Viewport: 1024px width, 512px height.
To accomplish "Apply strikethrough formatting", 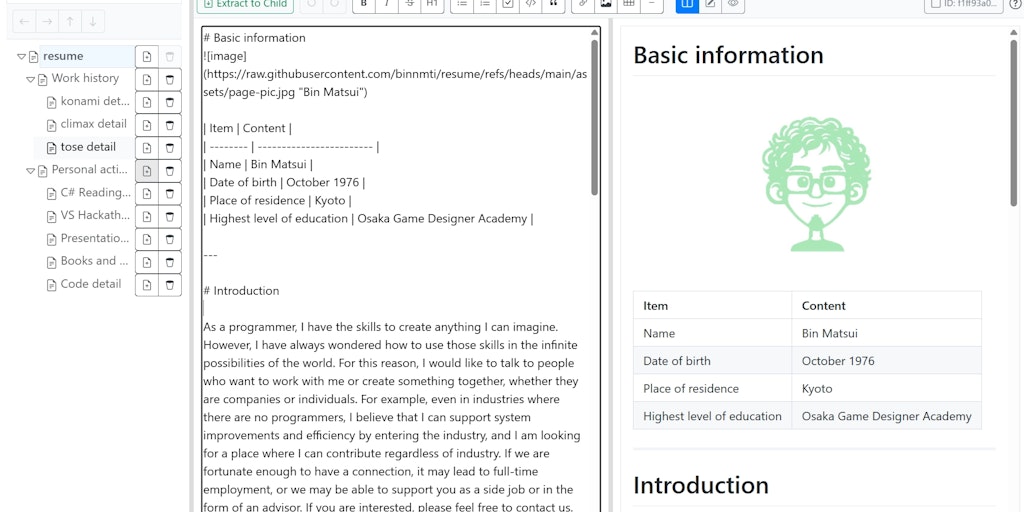I will coord(409,3).
